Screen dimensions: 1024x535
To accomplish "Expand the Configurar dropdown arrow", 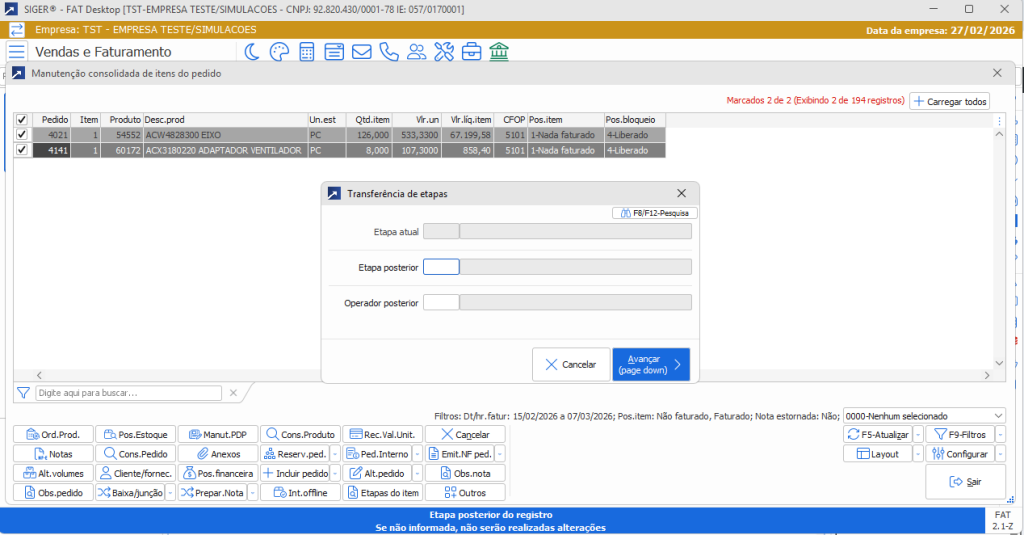I will click(x=1000, y=454).
